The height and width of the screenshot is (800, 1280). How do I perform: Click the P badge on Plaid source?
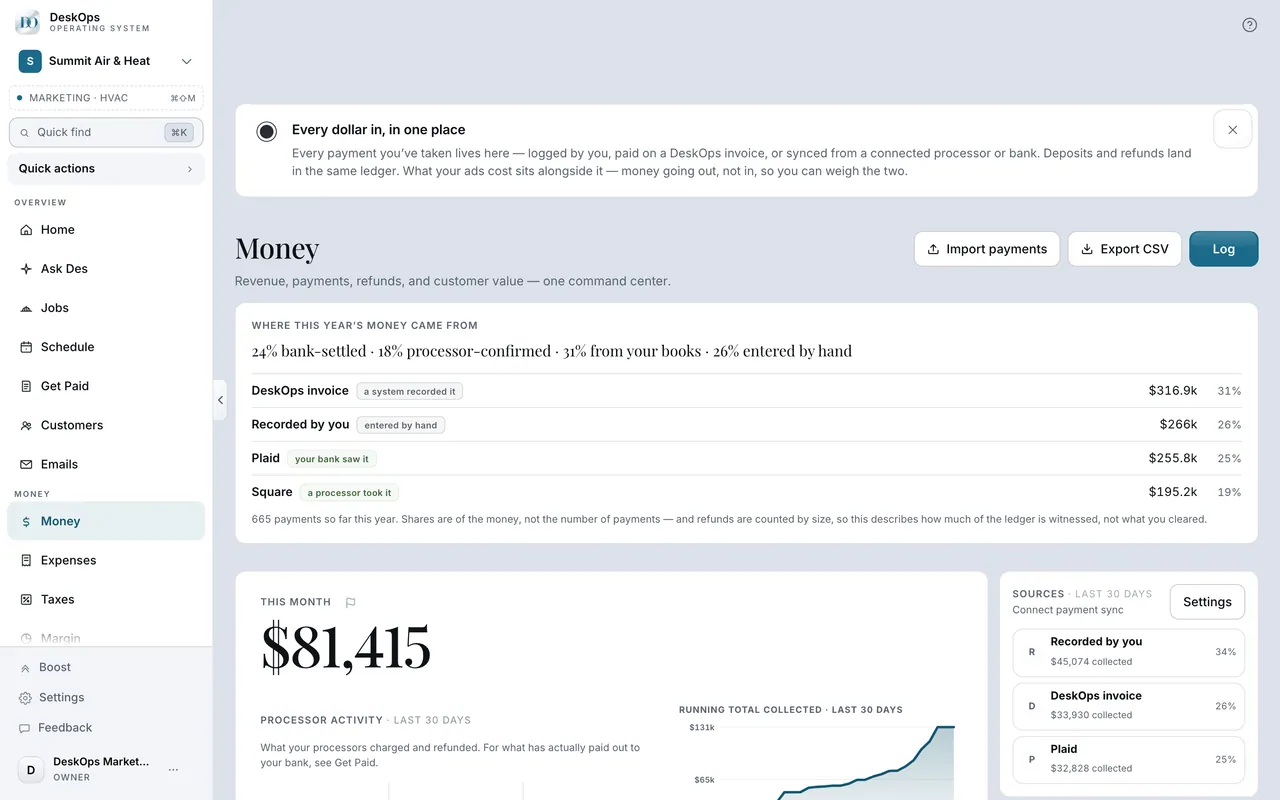(x=1032, y=759)
